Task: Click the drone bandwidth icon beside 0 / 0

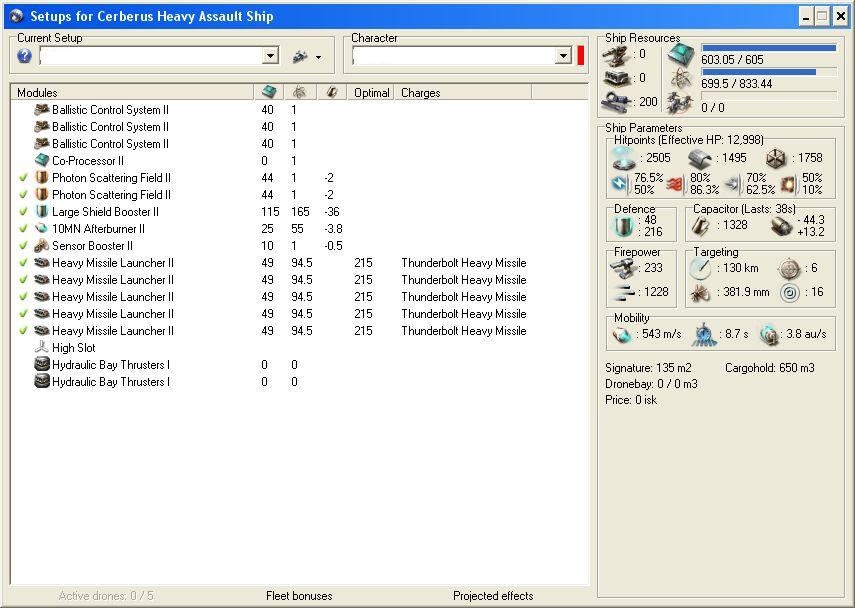Action: (x=682, y=103)
